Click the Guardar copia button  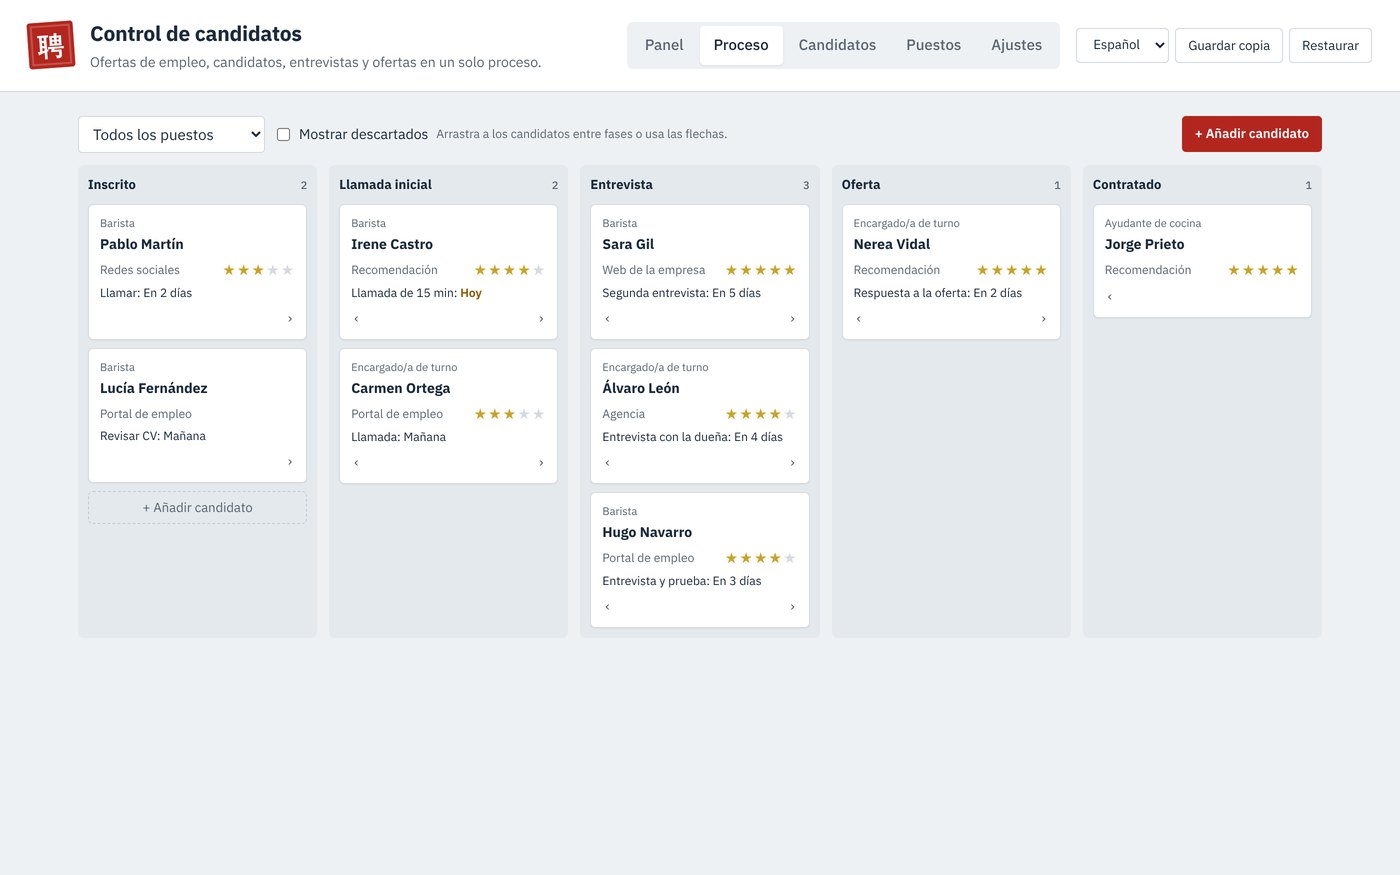click(x=1229, y=45)
